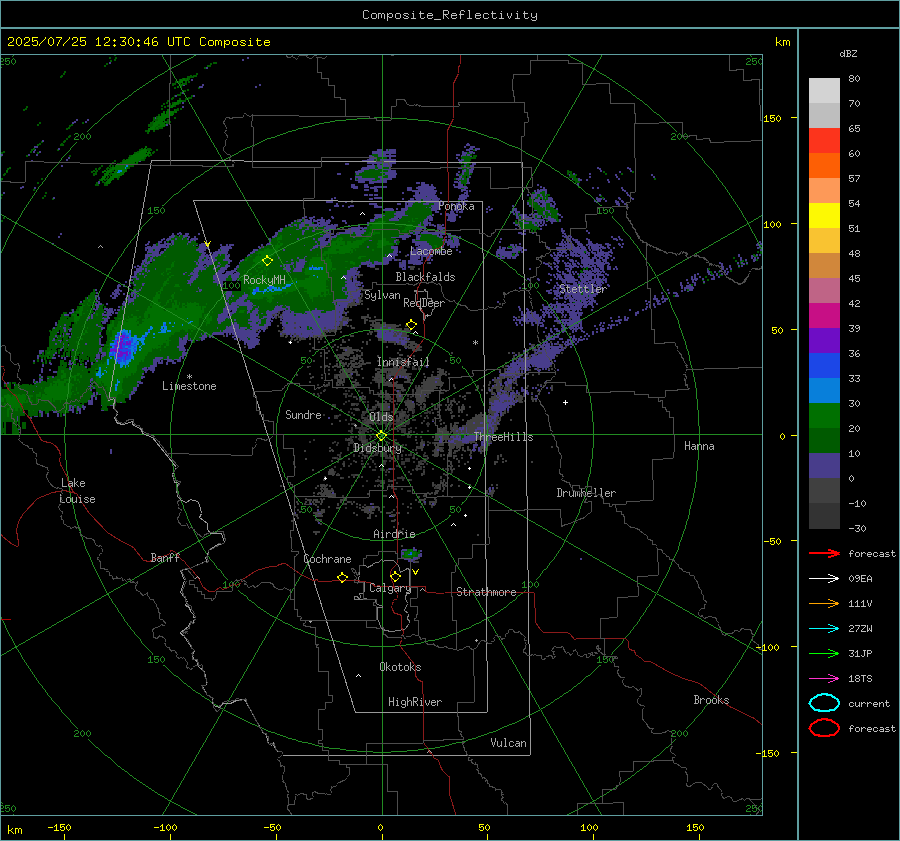Click the Vulcan label
The width and height of the screenshot is (900, 841).
click(x=509, y=743)
